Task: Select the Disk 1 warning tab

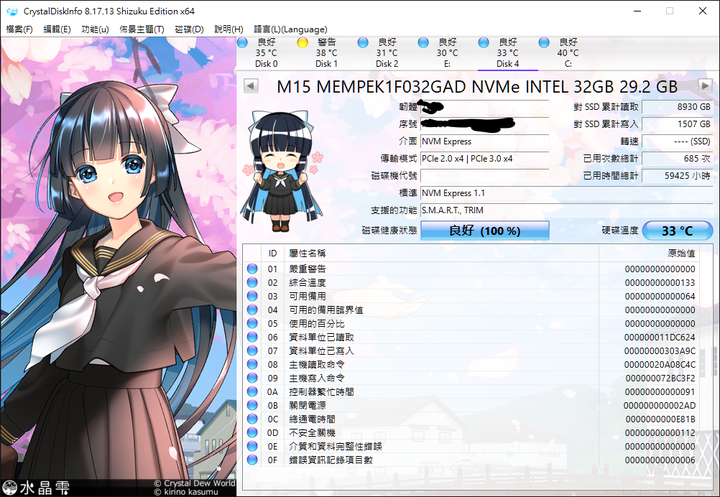Action: point(326,53)
